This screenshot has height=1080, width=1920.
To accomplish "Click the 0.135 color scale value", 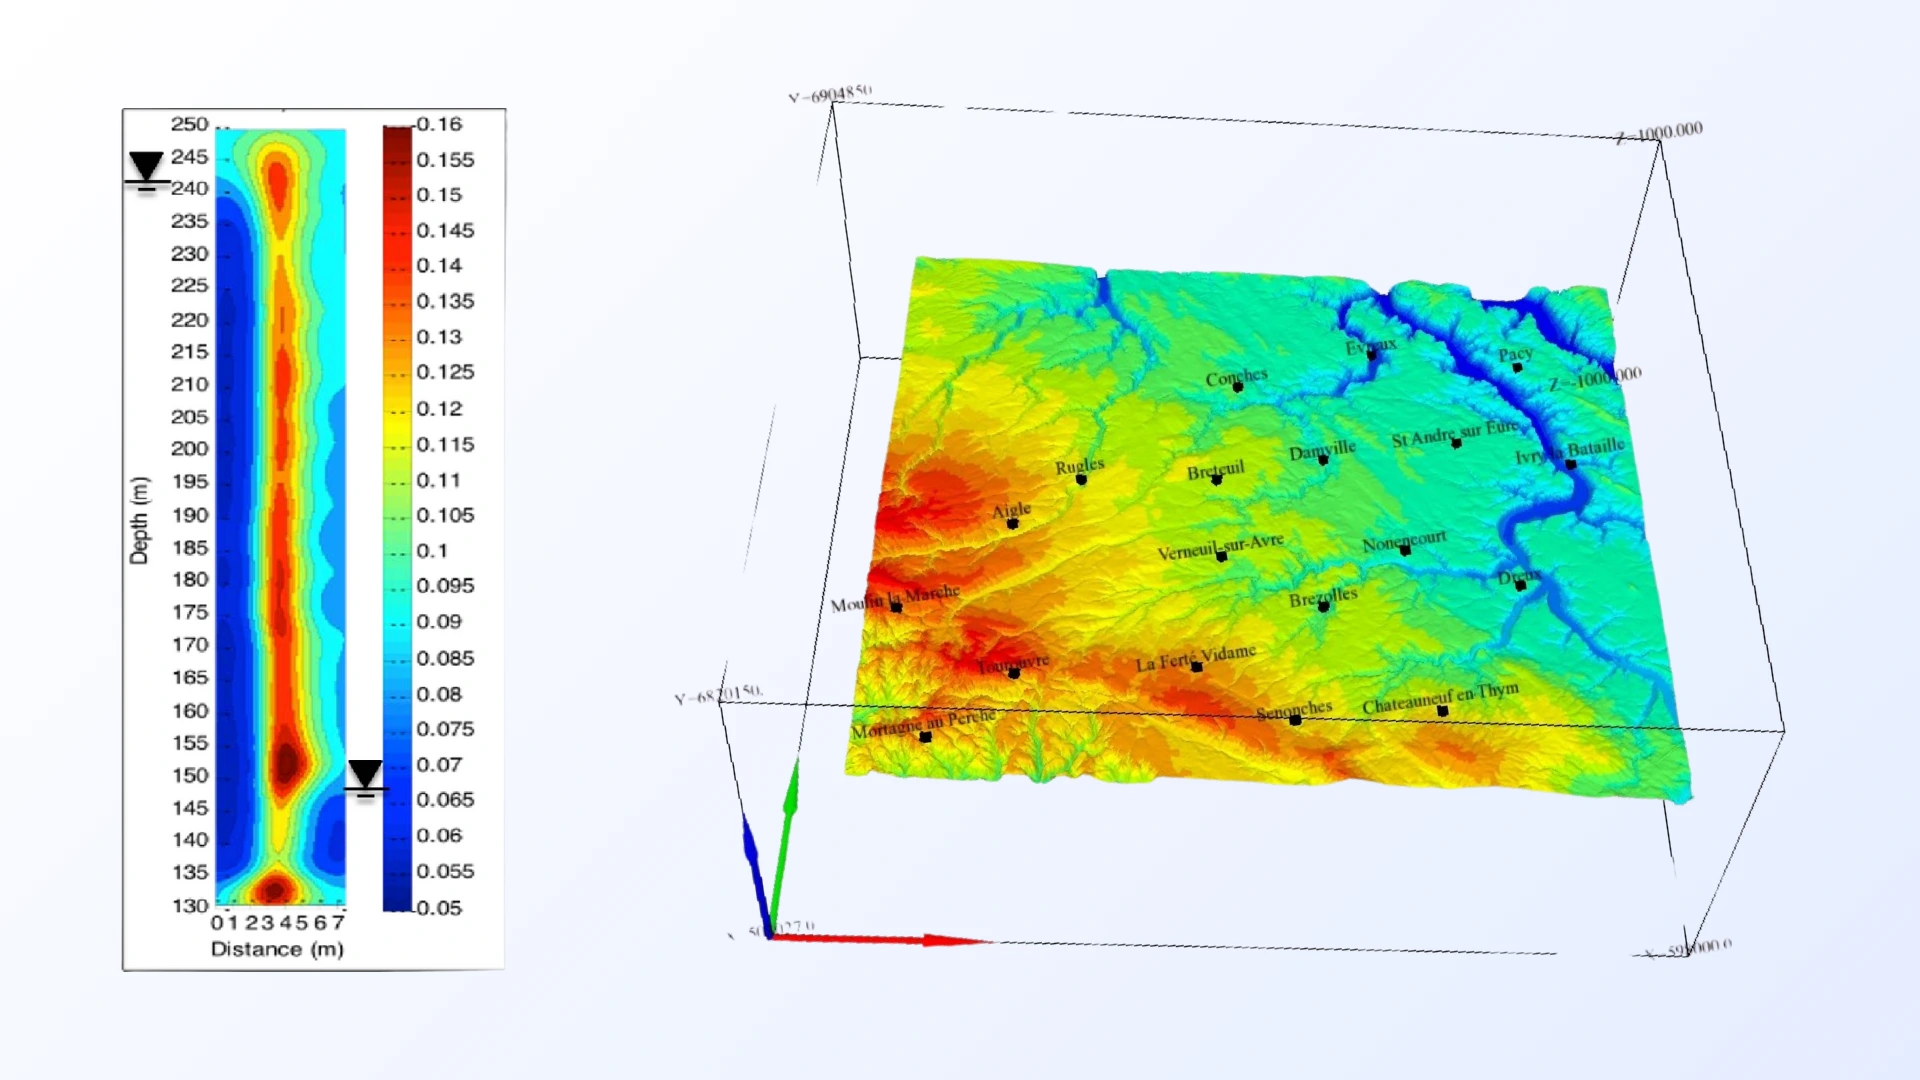I will pos(445,301).
